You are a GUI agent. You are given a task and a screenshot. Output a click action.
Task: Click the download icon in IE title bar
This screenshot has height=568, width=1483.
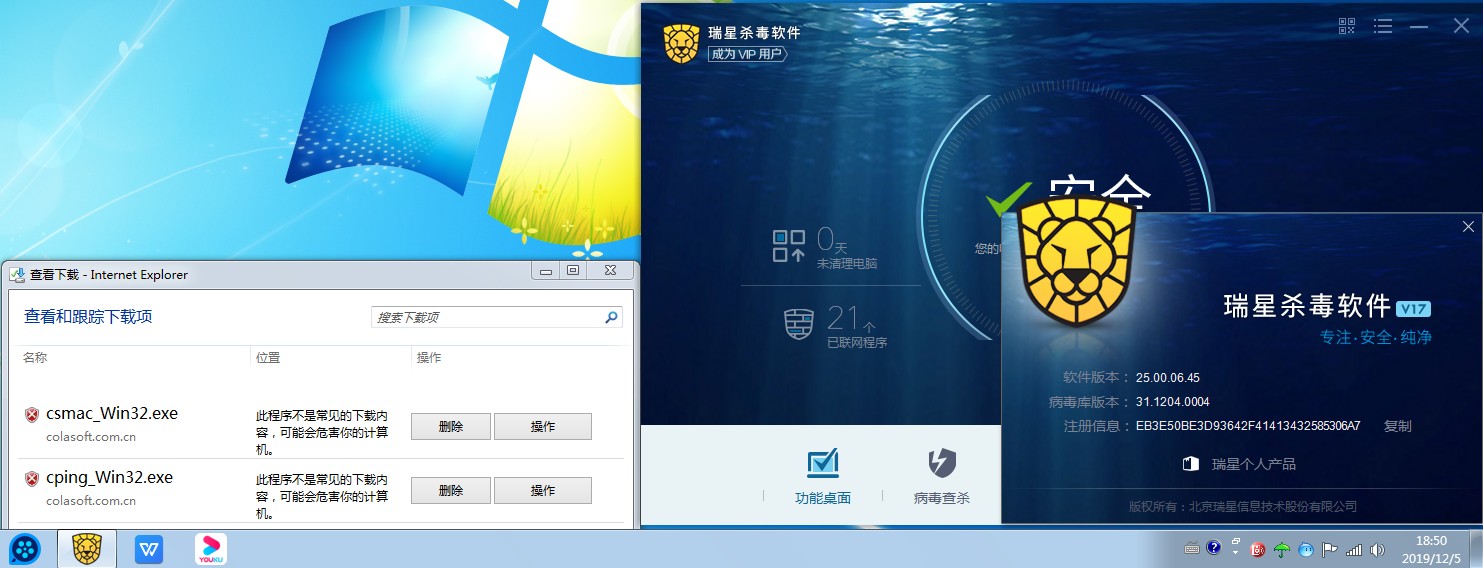(17, 274)
